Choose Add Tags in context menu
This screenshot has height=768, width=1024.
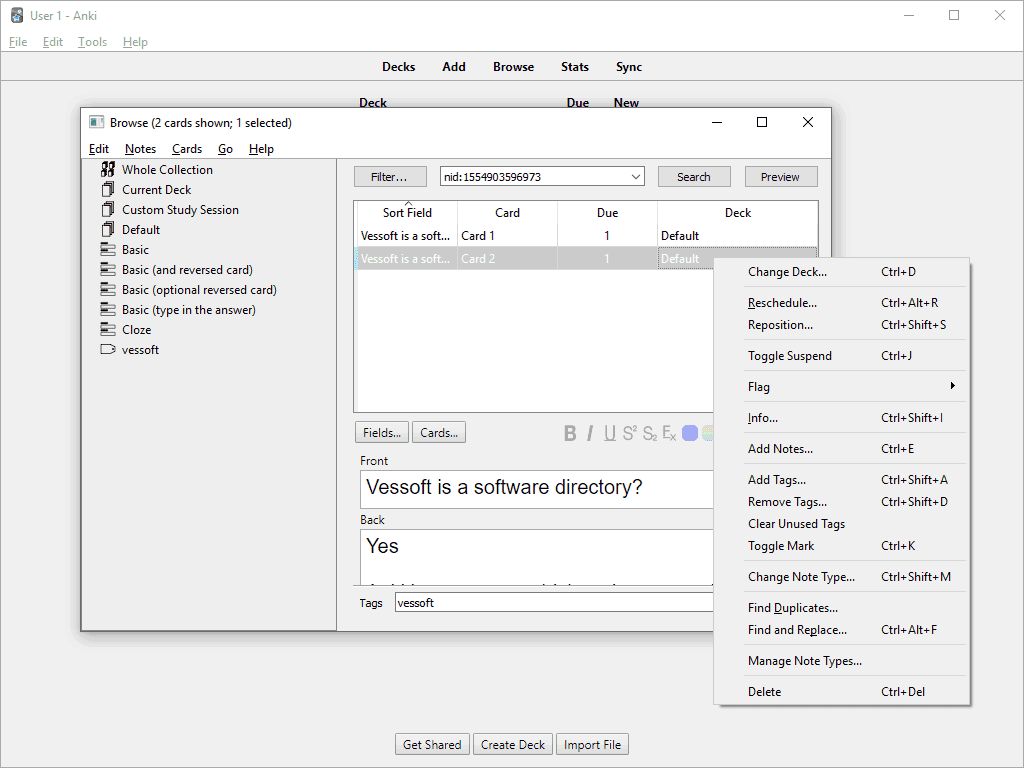pyautogui.click(x=841, y=480)
